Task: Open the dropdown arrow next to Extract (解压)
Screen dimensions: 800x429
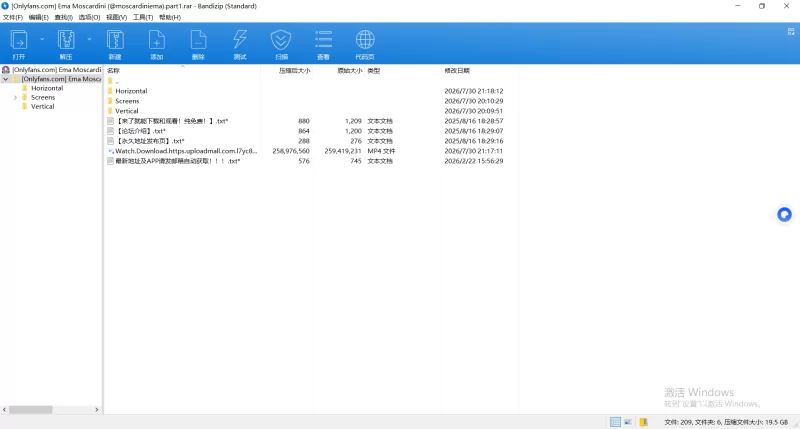Action: click(x=89, y=39)
